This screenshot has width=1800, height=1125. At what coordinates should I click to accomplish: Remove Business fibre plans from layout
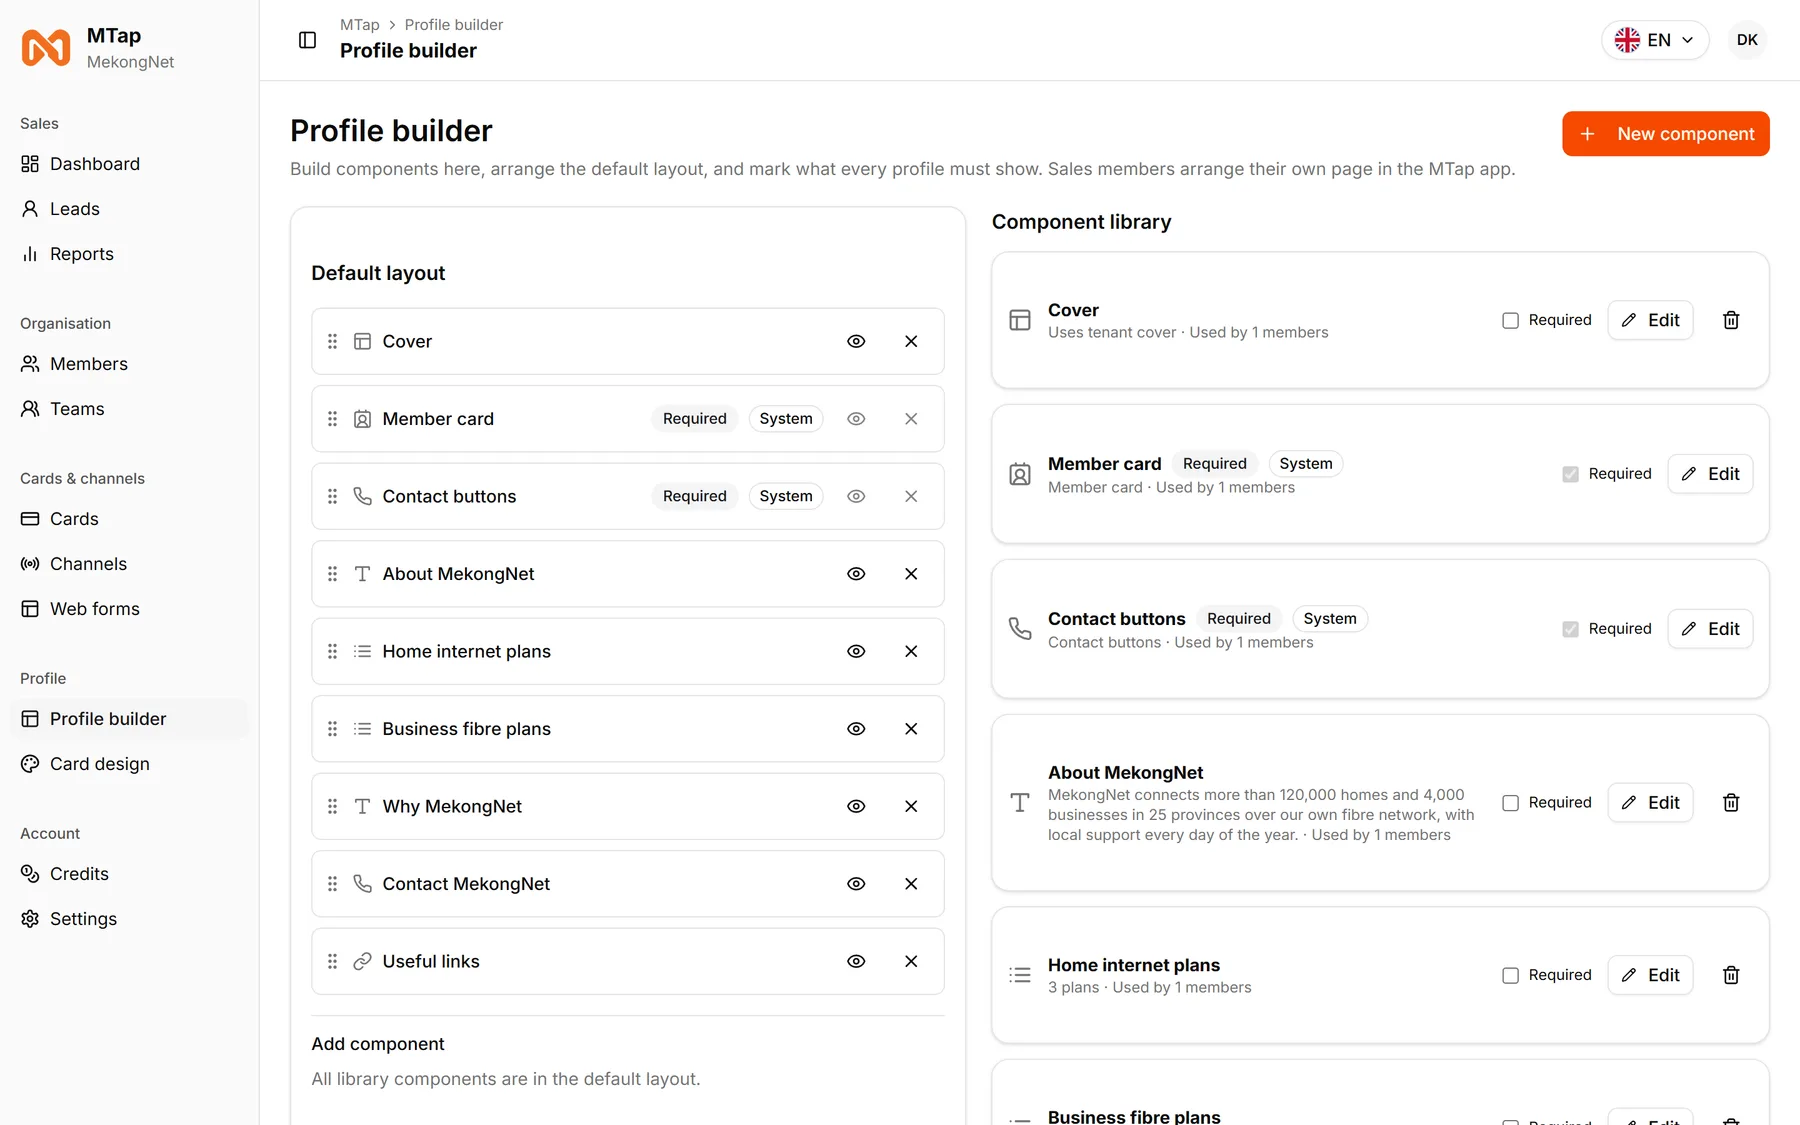coord(911,729)
